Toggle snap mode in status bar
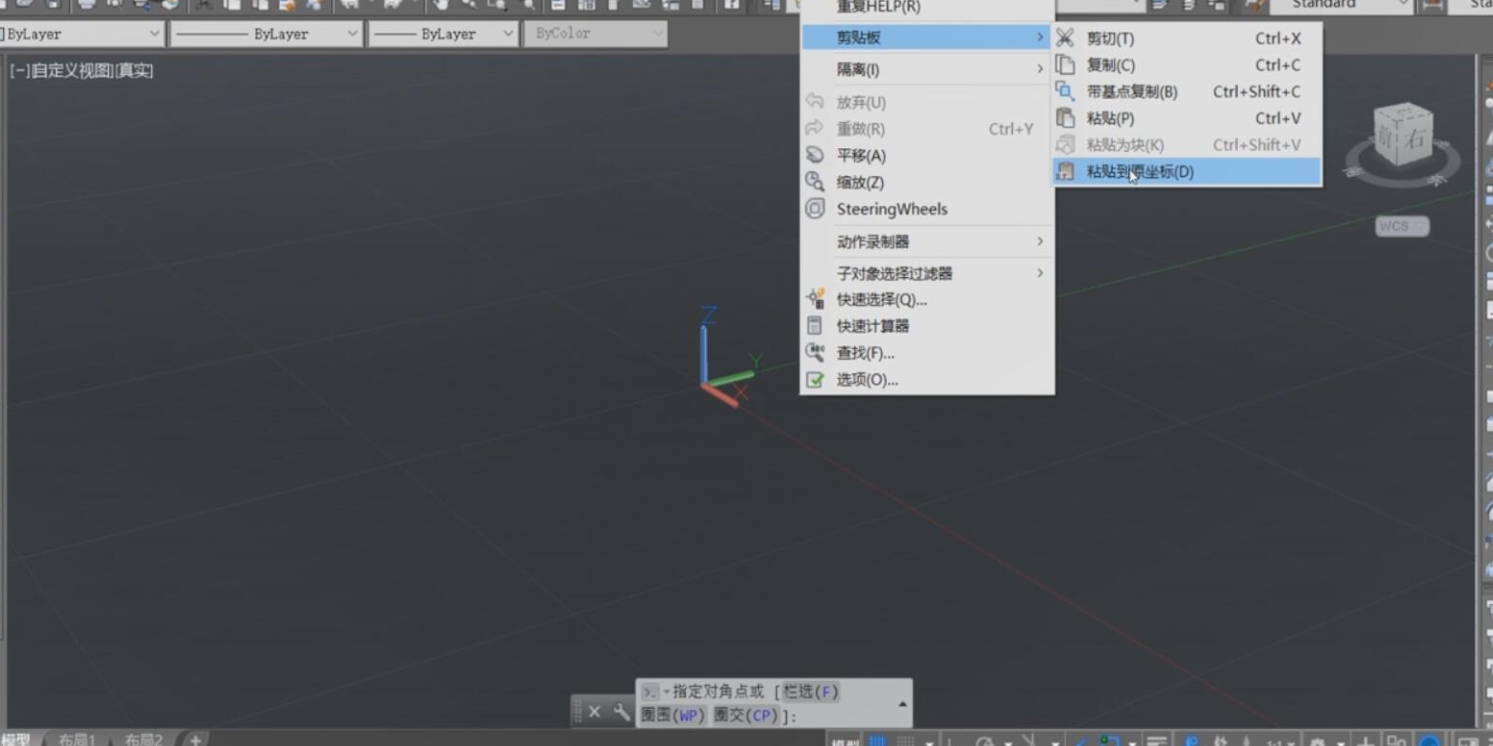Viewport: 1493px width, 746px height. click(x=905, y=741)
